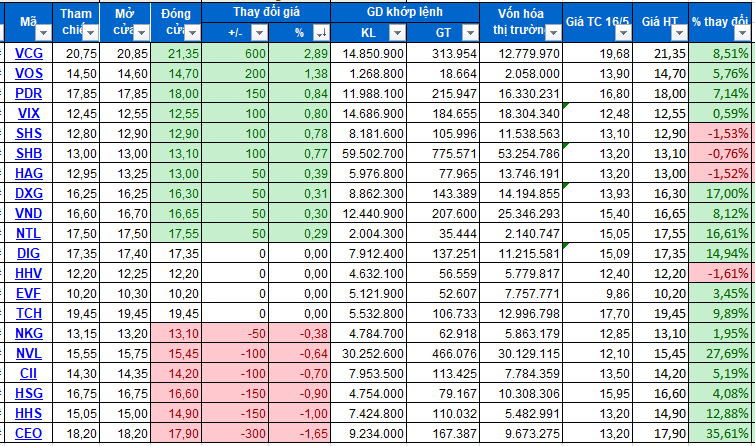
Task: Select DIG Giá TC cell 15,09
Action: [598, 254]
